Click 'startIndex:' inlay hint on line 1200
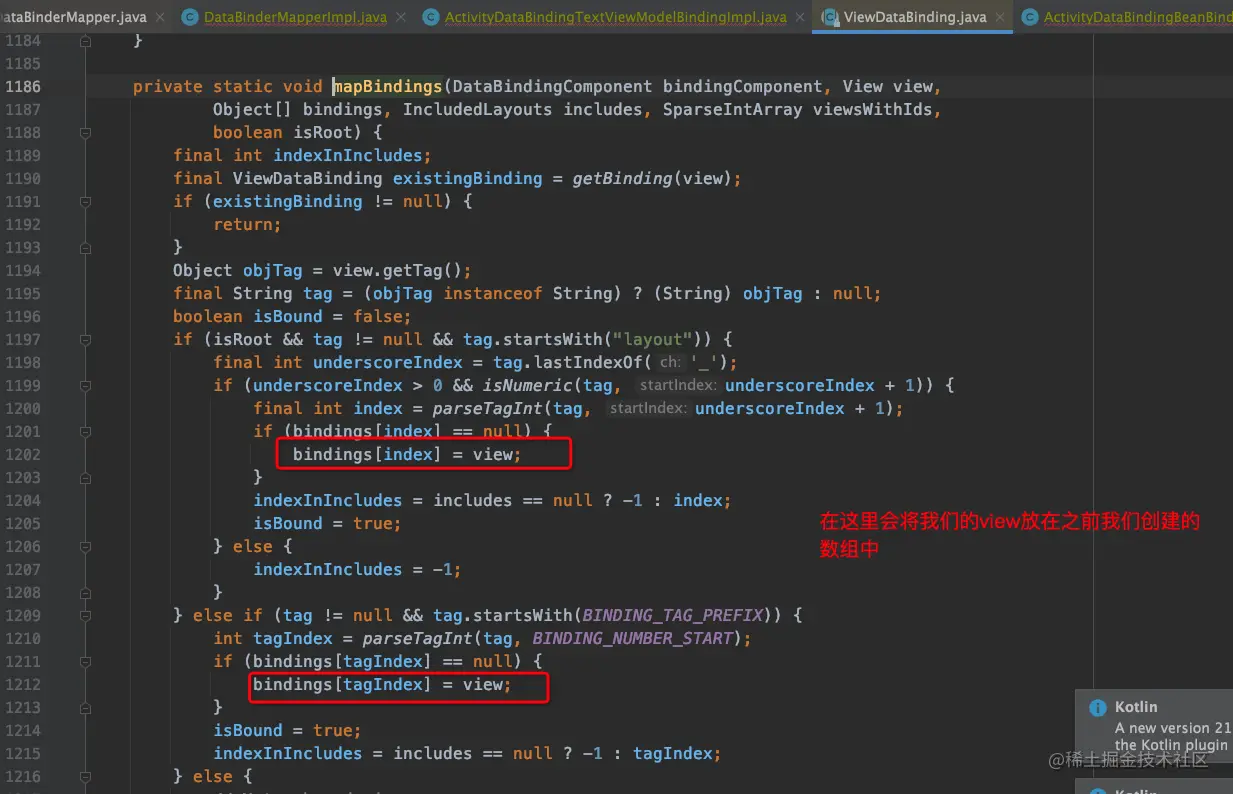Image resolution: width=1233 pixels, height=794 pixels. coord(648,408)
